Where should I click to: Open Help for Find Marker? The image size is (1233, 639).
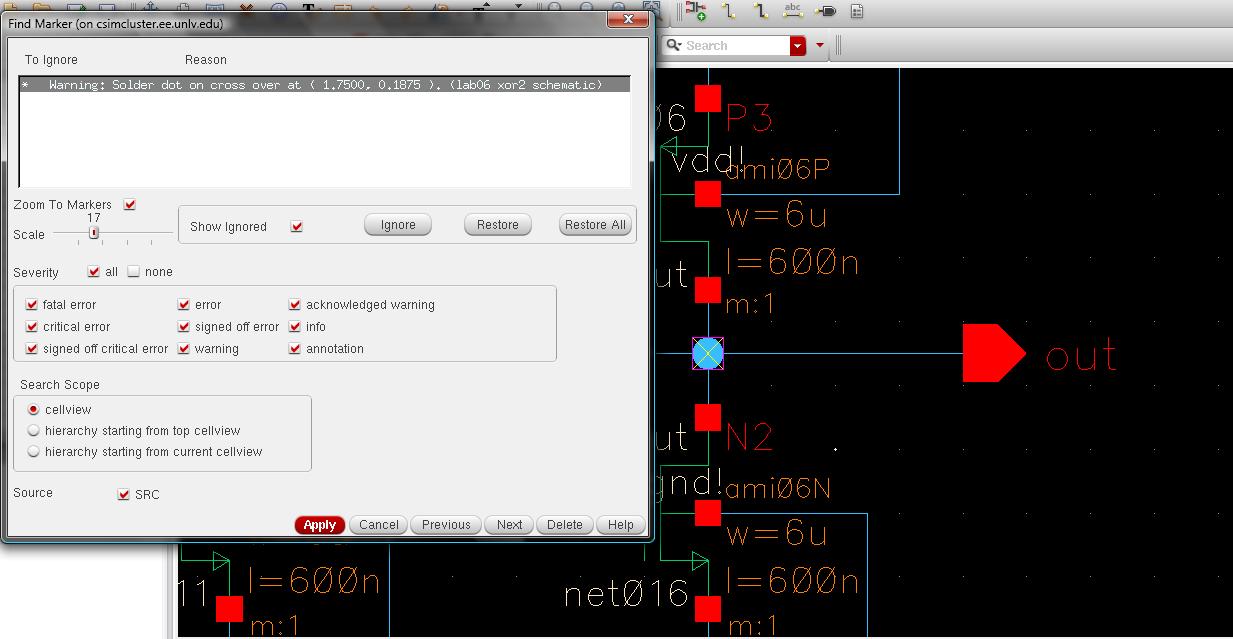pyautogui.click(x=621, y=525)
